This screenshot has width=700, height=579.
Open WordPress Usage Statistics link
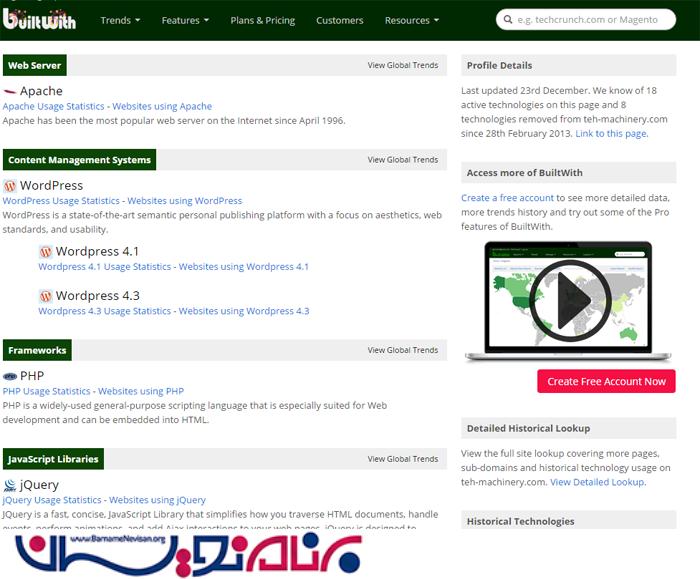tap(61, 201)
